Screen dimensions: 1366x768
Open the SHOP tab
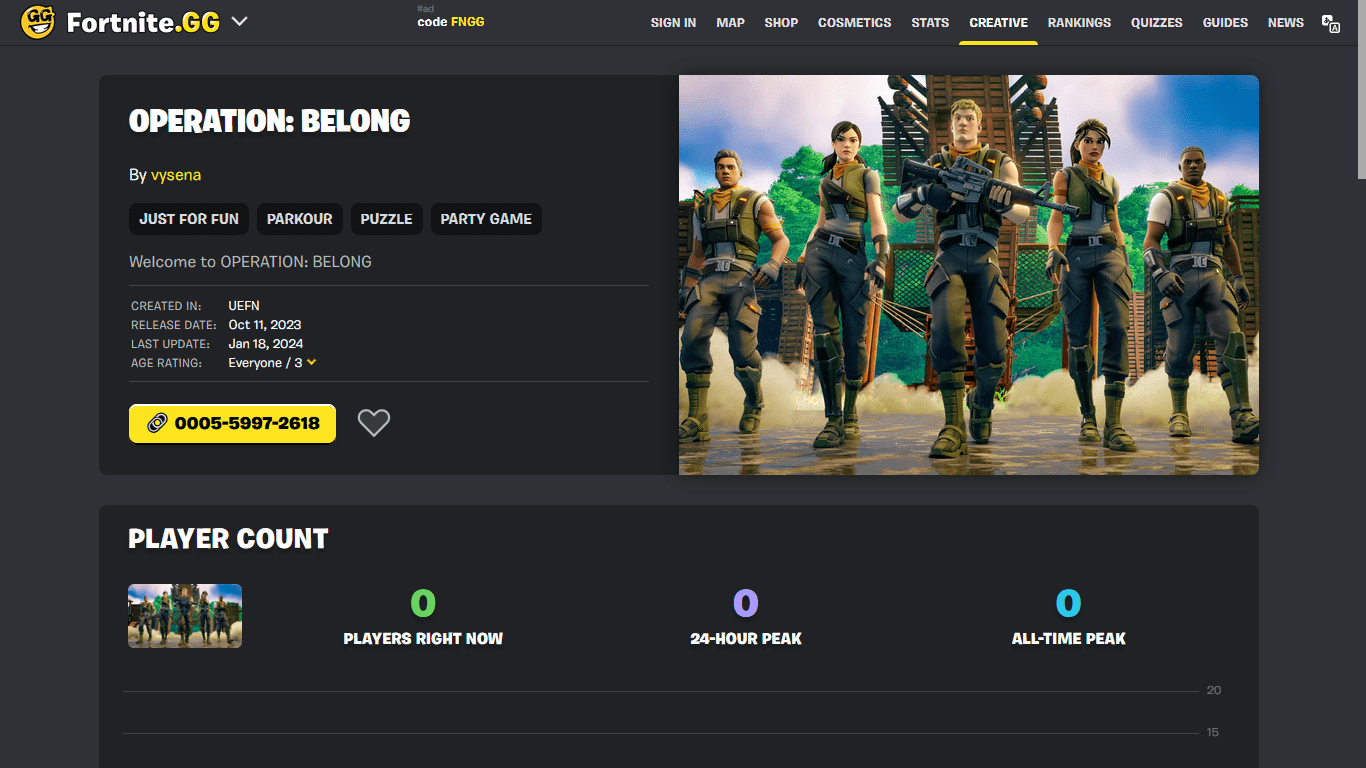(x=781, y=22)
